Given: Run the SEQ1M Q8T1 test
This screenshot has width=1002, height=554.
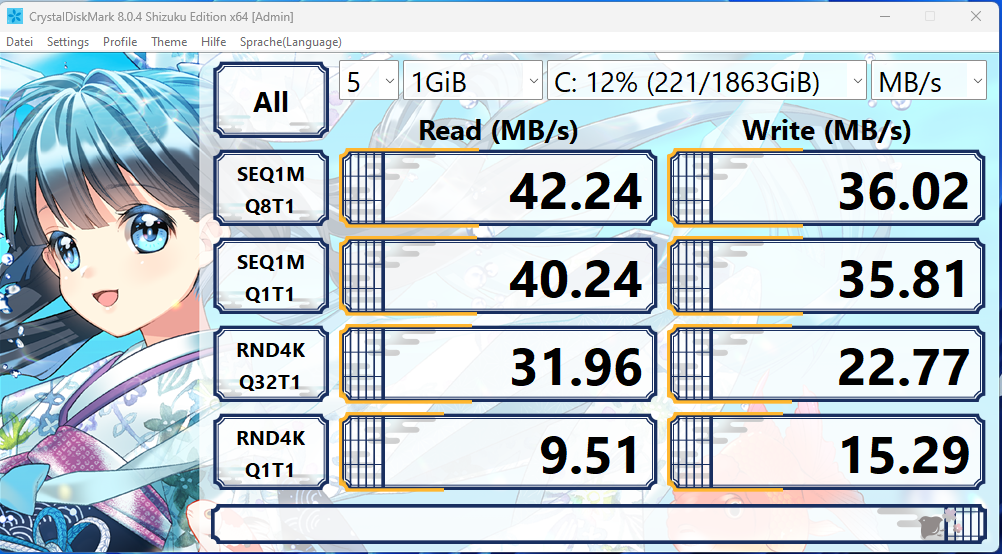Looking at the screenshot, I should point(271,189).
